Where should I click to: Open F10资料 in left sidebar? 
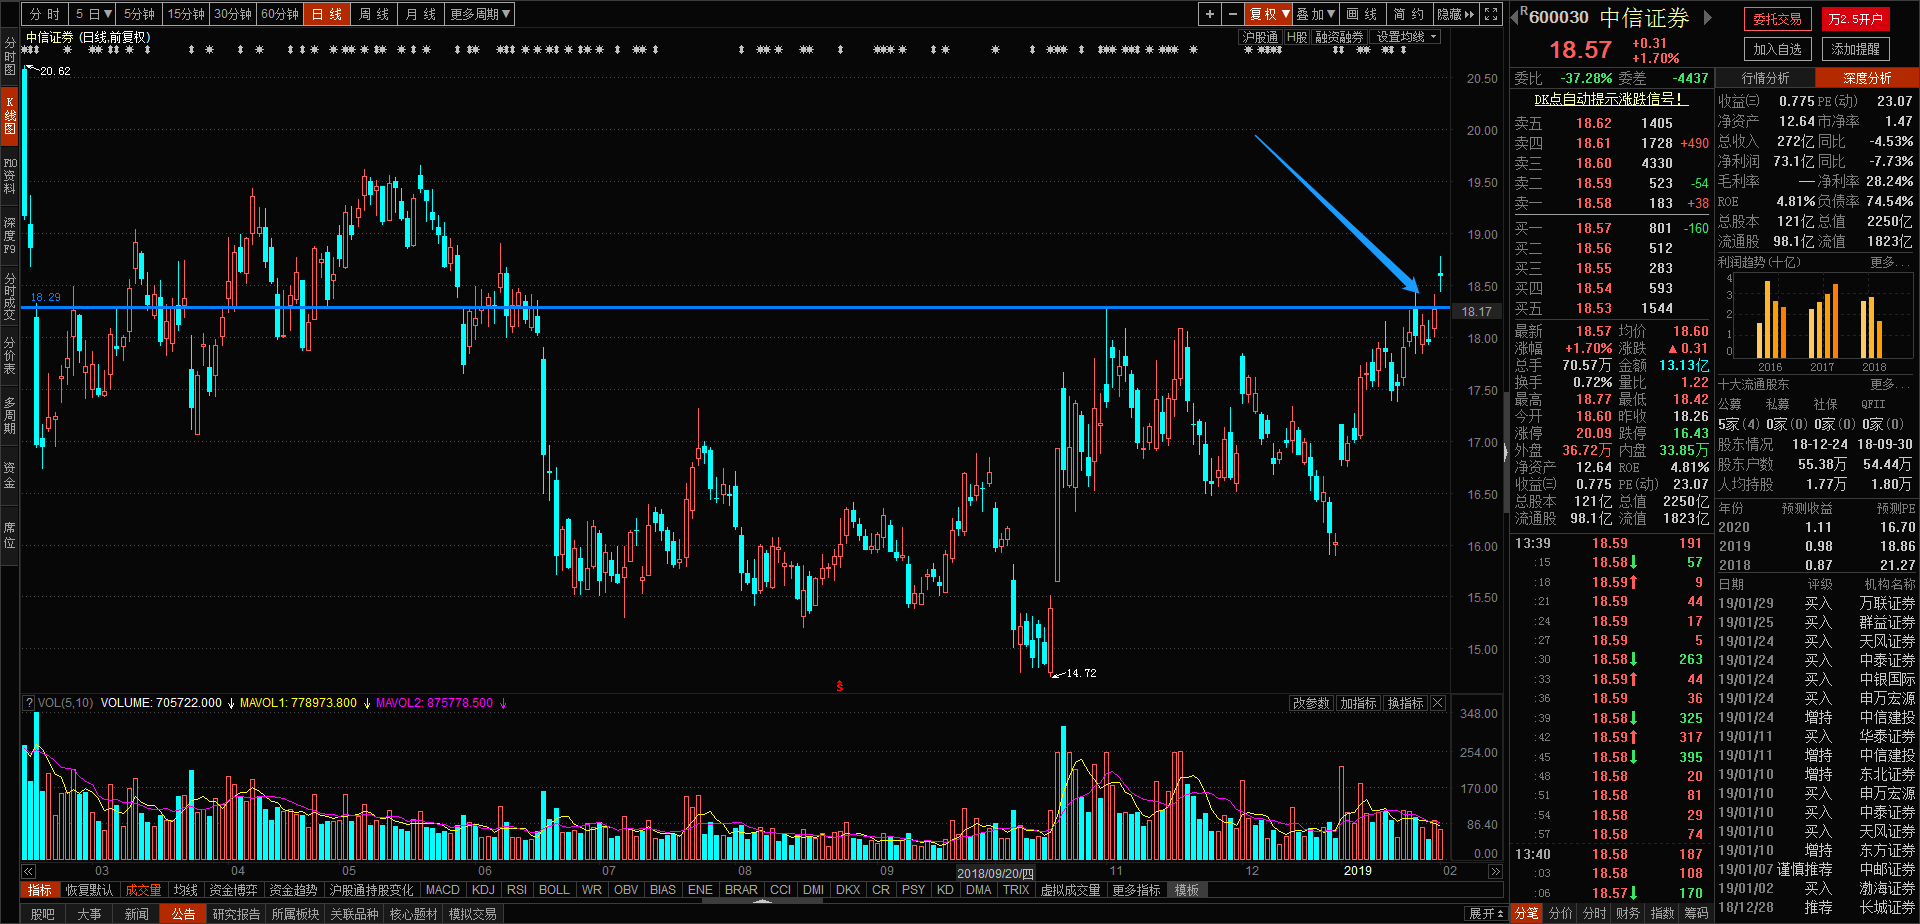point(9,176)
